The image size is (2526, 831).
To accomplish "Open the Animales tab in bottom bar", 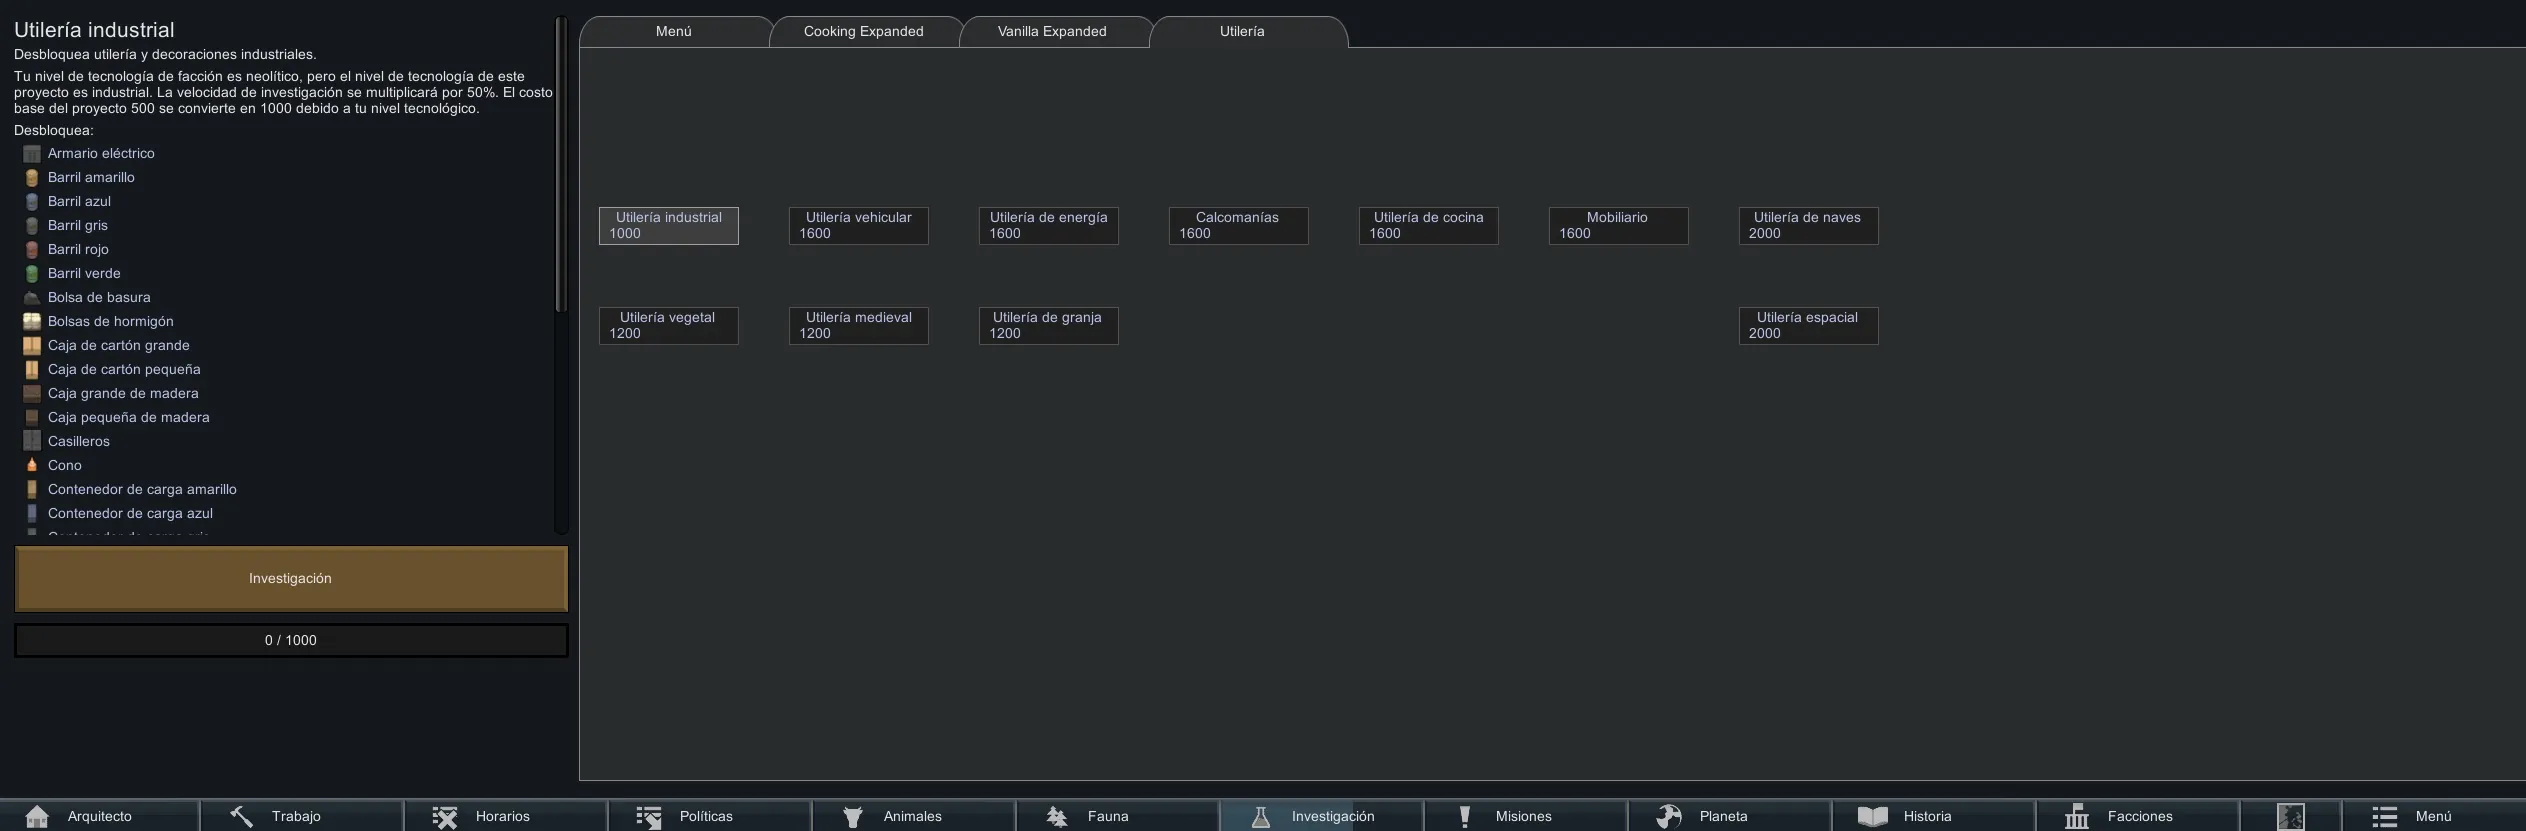I will click(x=912, y=816).
